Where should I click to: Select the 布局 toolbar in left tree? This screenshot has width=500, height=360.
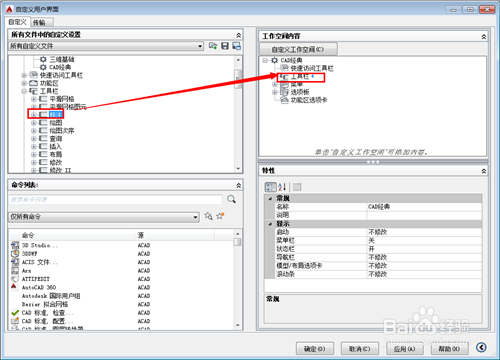[x=56, y=154]
